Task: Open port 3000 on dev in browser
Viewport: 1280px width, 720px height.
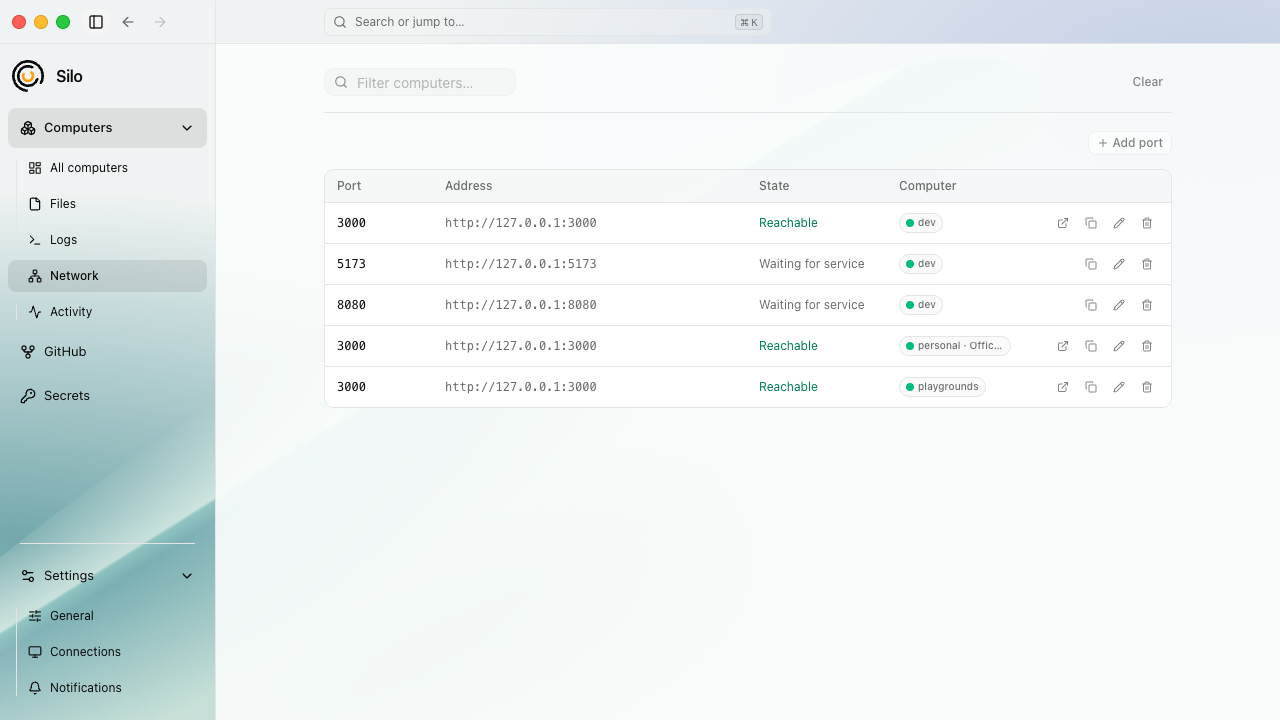Action: pos(1063,223)
